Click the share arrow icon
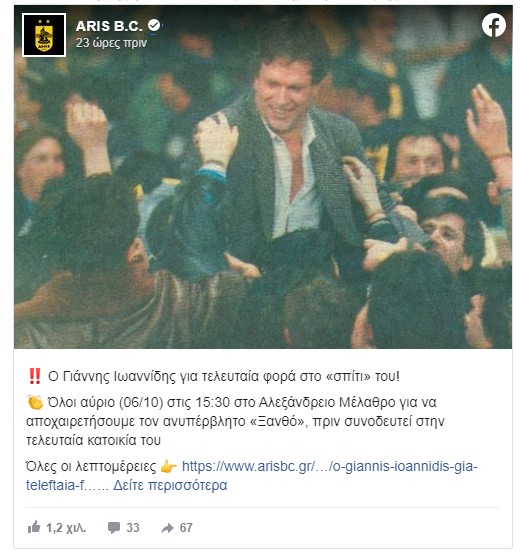The width and height of the screenshot is (531, 559). (x=168, y=528)
